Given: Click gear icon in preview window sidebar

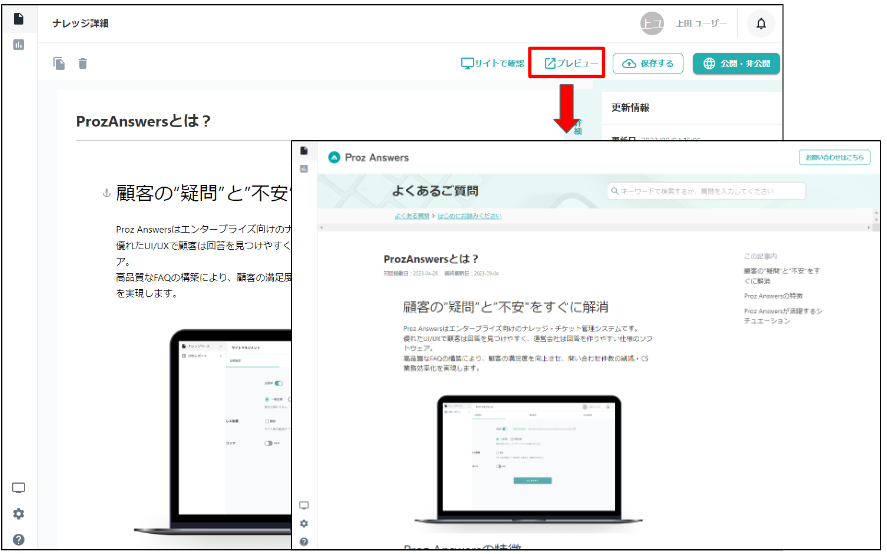Looking at the screenshot, I should pos(304,523).
